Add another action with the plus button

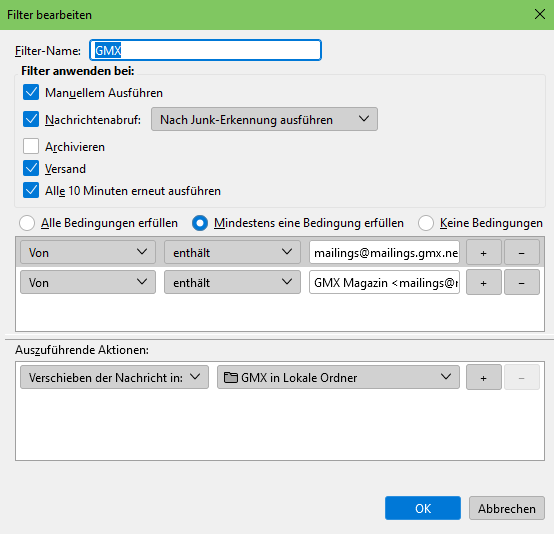(484, 377)
